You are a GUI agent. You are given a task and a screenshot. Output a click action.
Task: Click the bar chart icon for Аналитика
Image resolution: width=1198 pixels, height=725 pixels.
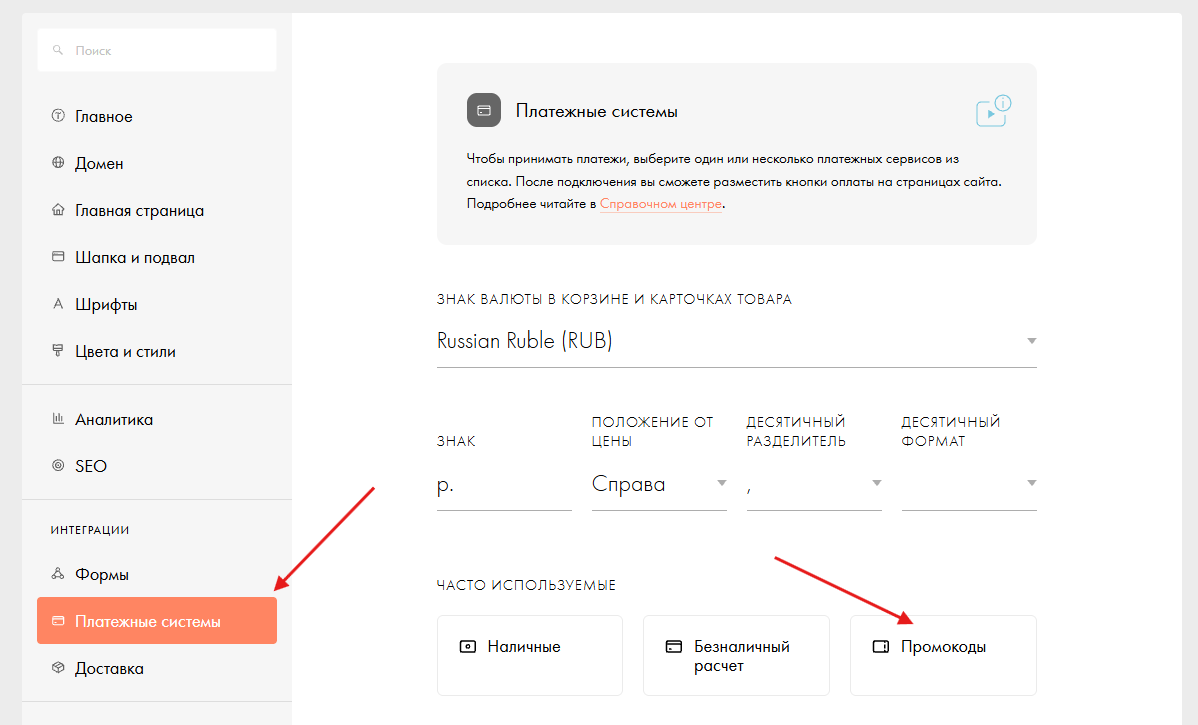[58, 418]
